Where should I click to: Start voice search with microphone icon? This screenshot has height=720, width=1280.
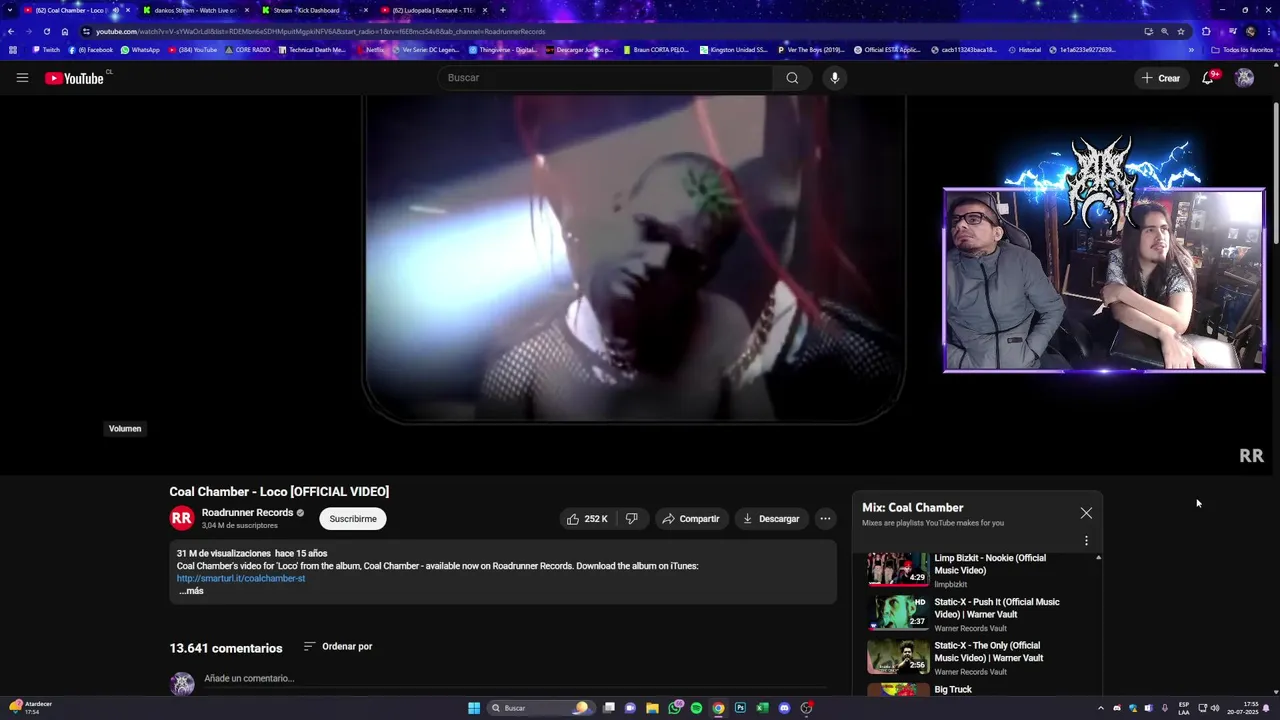(x=835, y=78)
